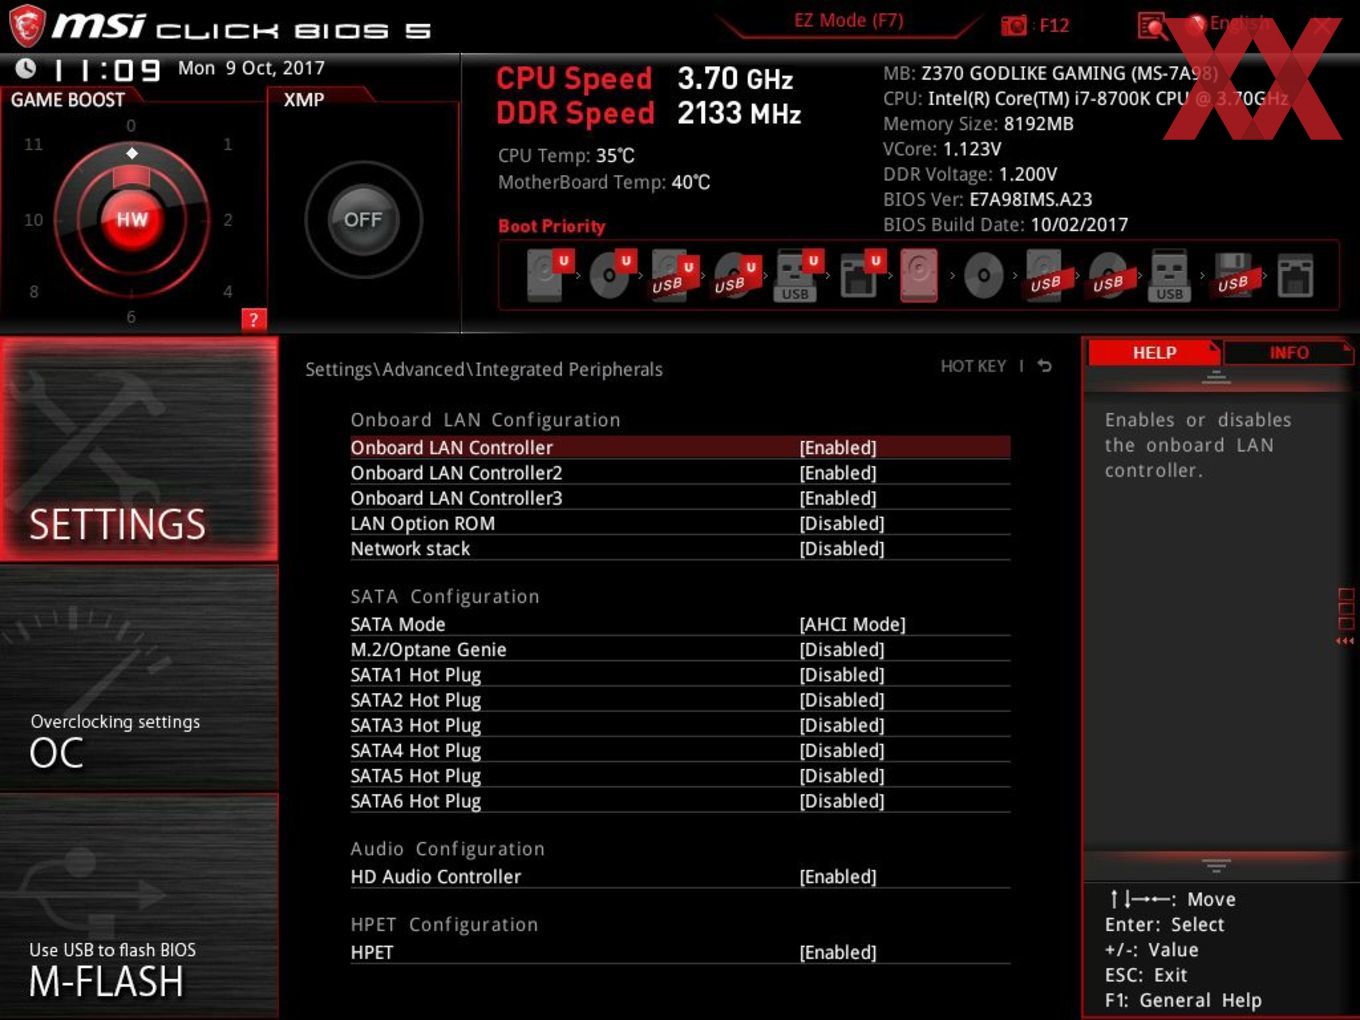Click the Audio Configuration heading
This screenshot has height=1020, width=1360.
(448, 848)
